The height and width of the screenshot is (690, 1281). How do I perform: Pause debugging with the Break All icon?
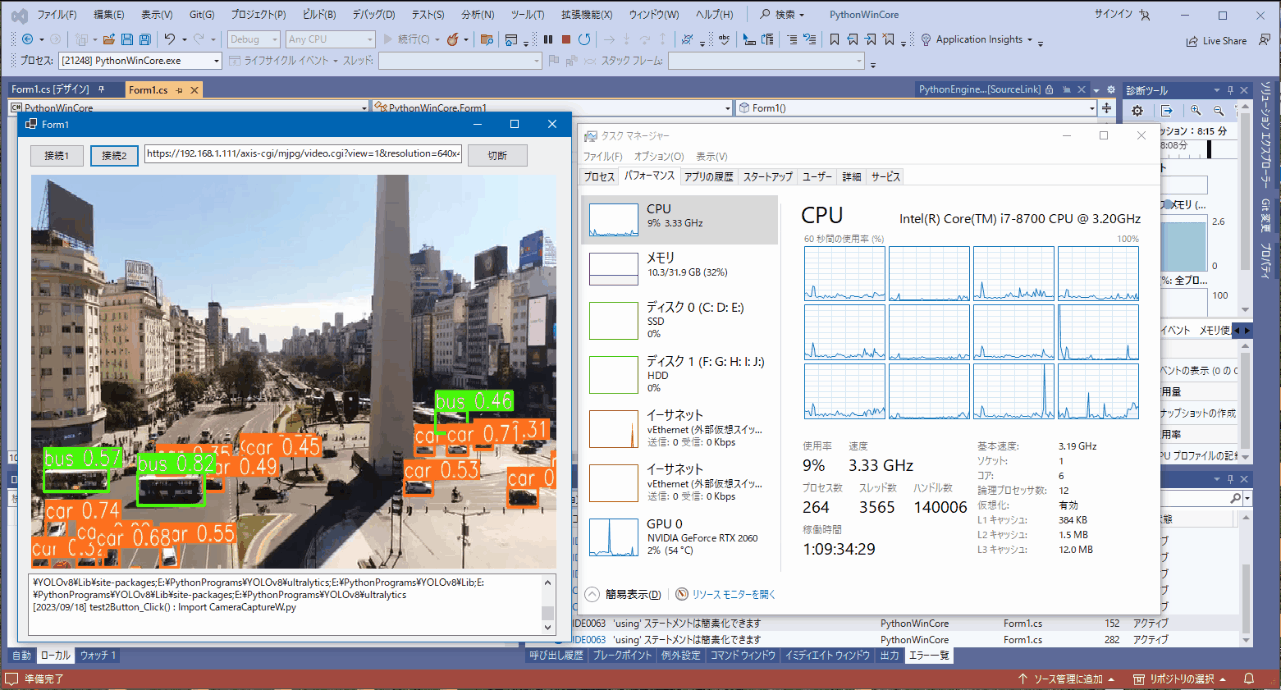[x=548, y=40]
